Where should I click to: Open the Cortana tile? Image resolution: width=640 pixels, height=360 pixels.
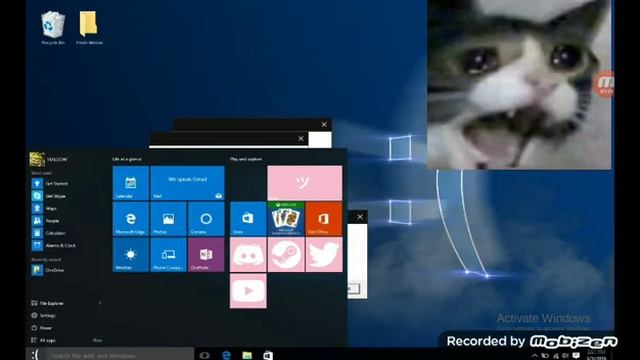pyautogui.click(x=206, y=219)
